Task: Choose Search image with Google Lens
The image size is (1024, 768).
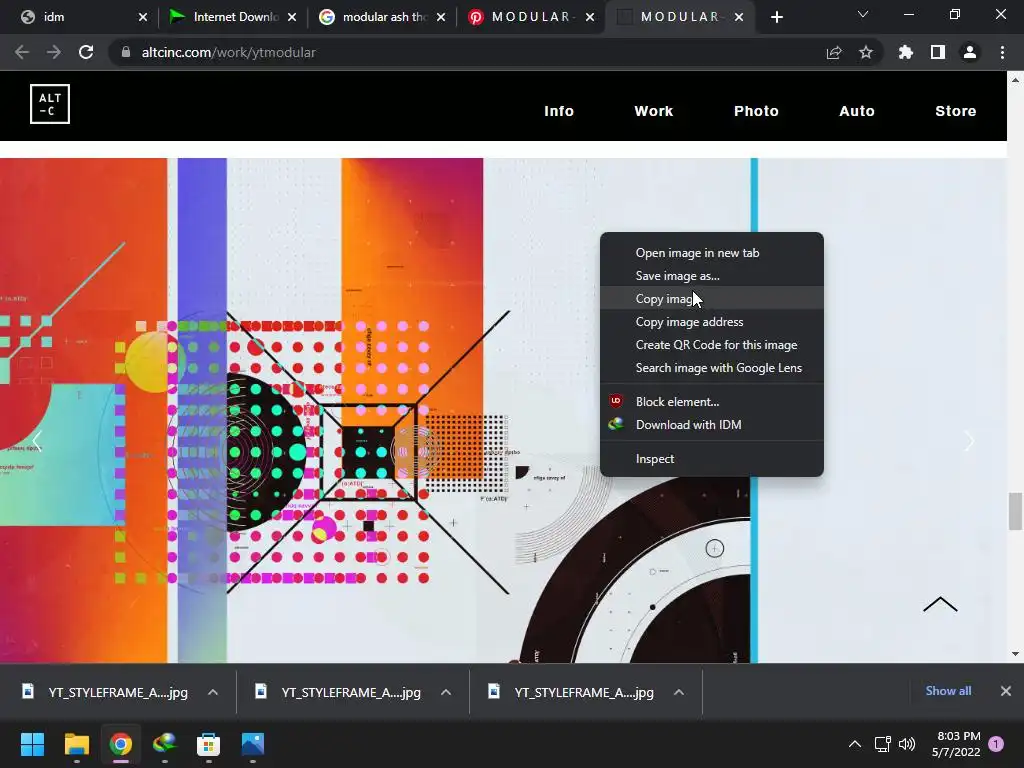Action: (x=712, y=368)
